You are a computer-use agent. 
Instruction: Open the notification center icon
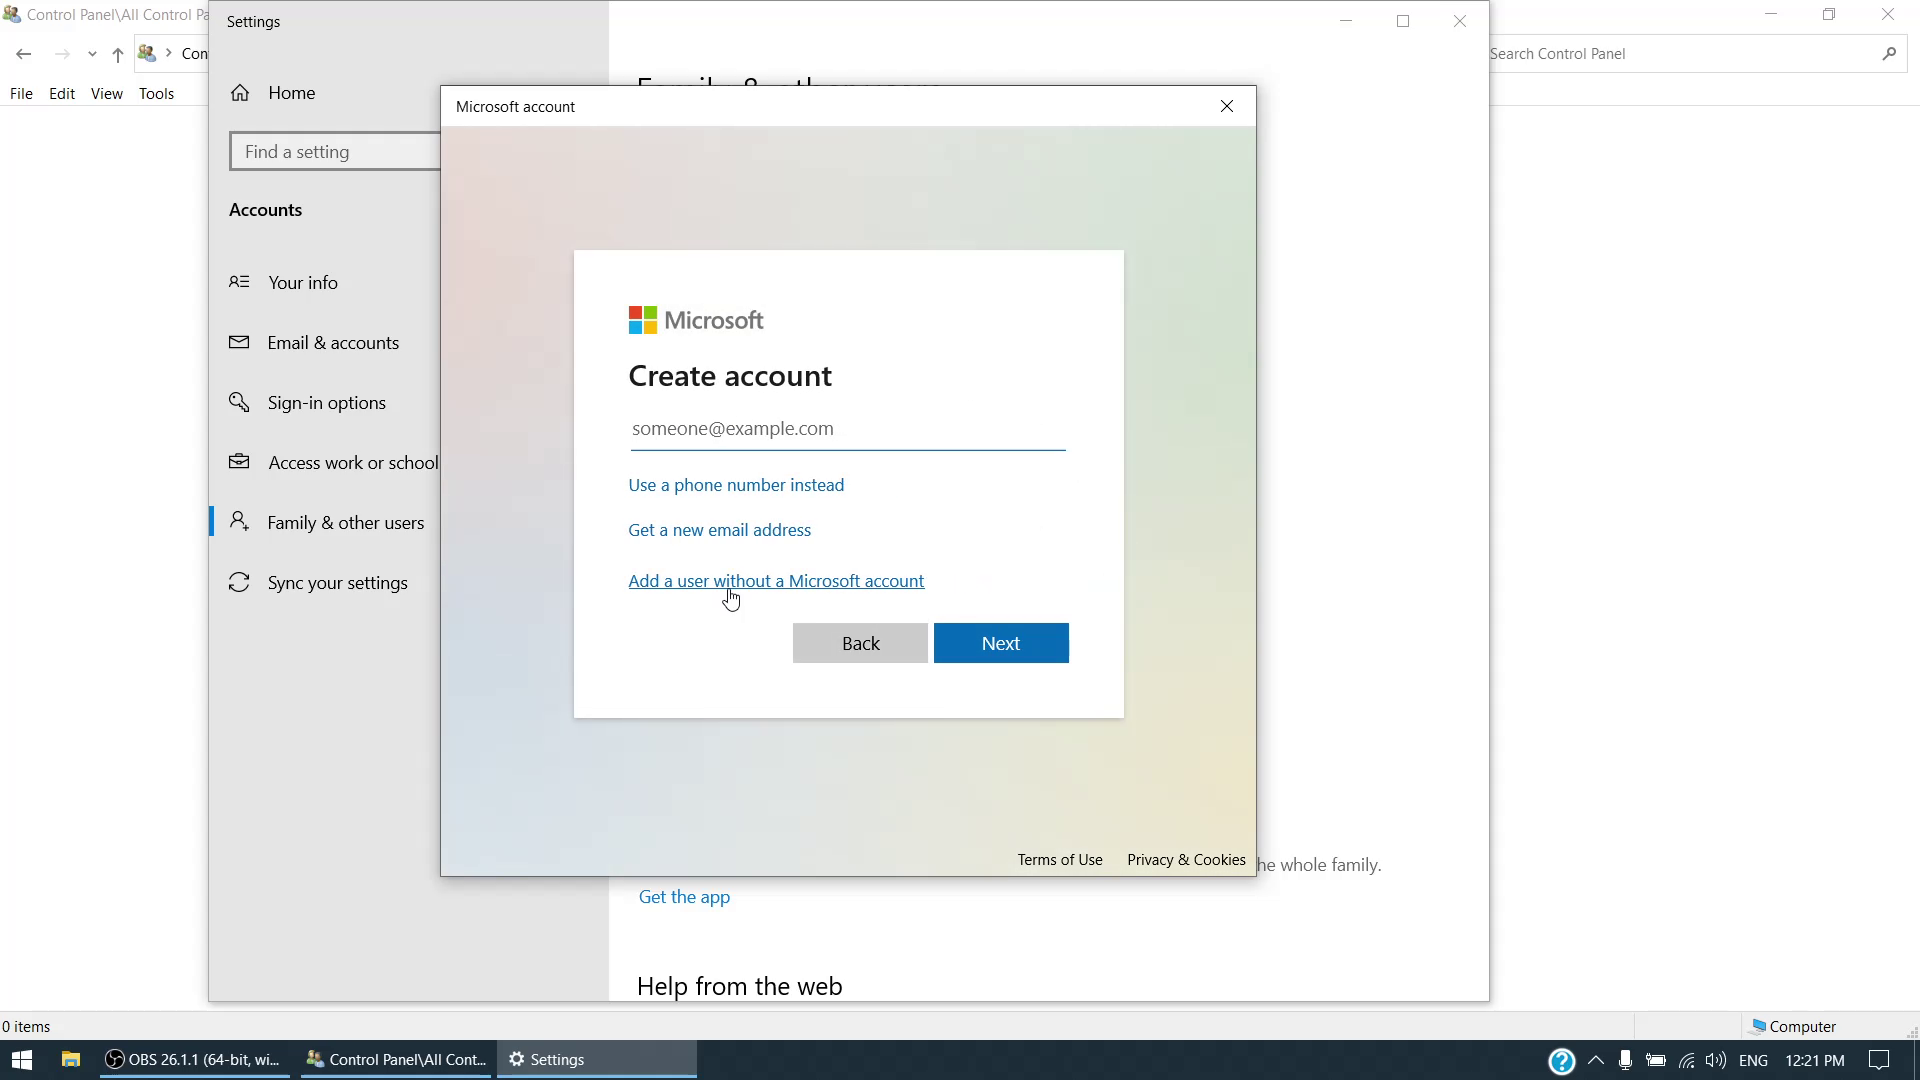(1879, 1060)
